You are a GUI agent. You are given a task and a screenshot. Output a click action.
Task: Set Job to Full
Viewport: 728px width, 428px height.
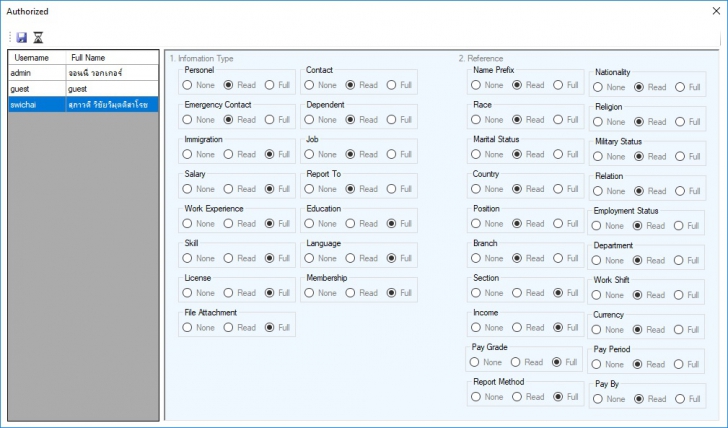pos(400,154)
